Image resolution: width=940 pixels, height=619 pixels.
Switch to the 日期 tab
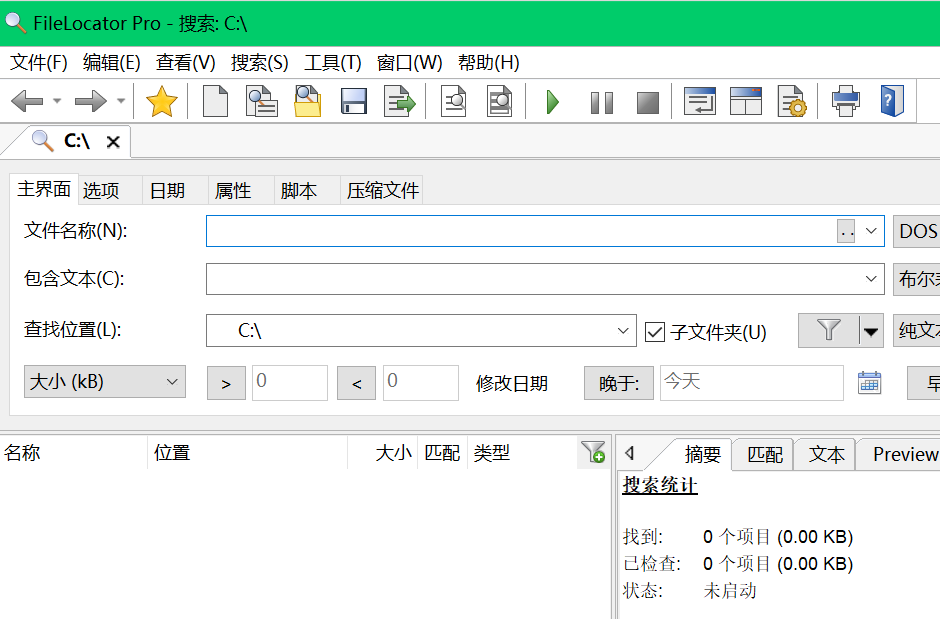point(167,190)
